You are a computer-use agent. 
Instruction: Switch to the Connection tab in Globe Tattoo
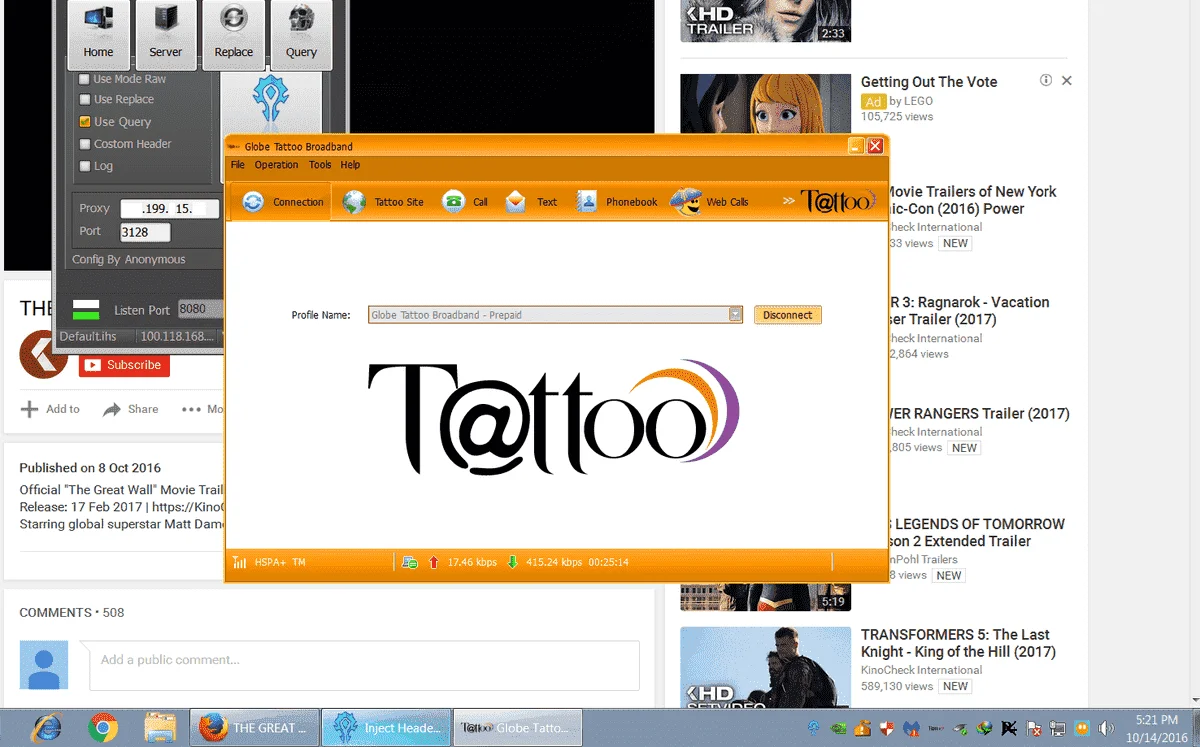tap(283, 201)
